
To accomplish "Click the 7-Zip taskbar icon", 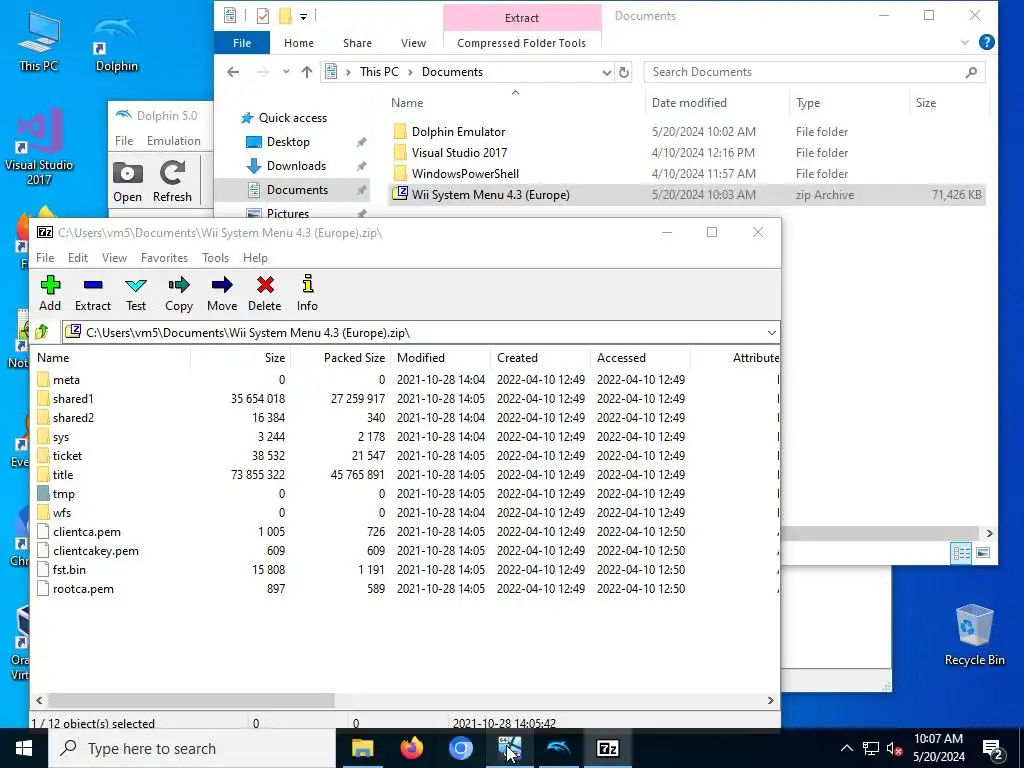I will point(607,748).
